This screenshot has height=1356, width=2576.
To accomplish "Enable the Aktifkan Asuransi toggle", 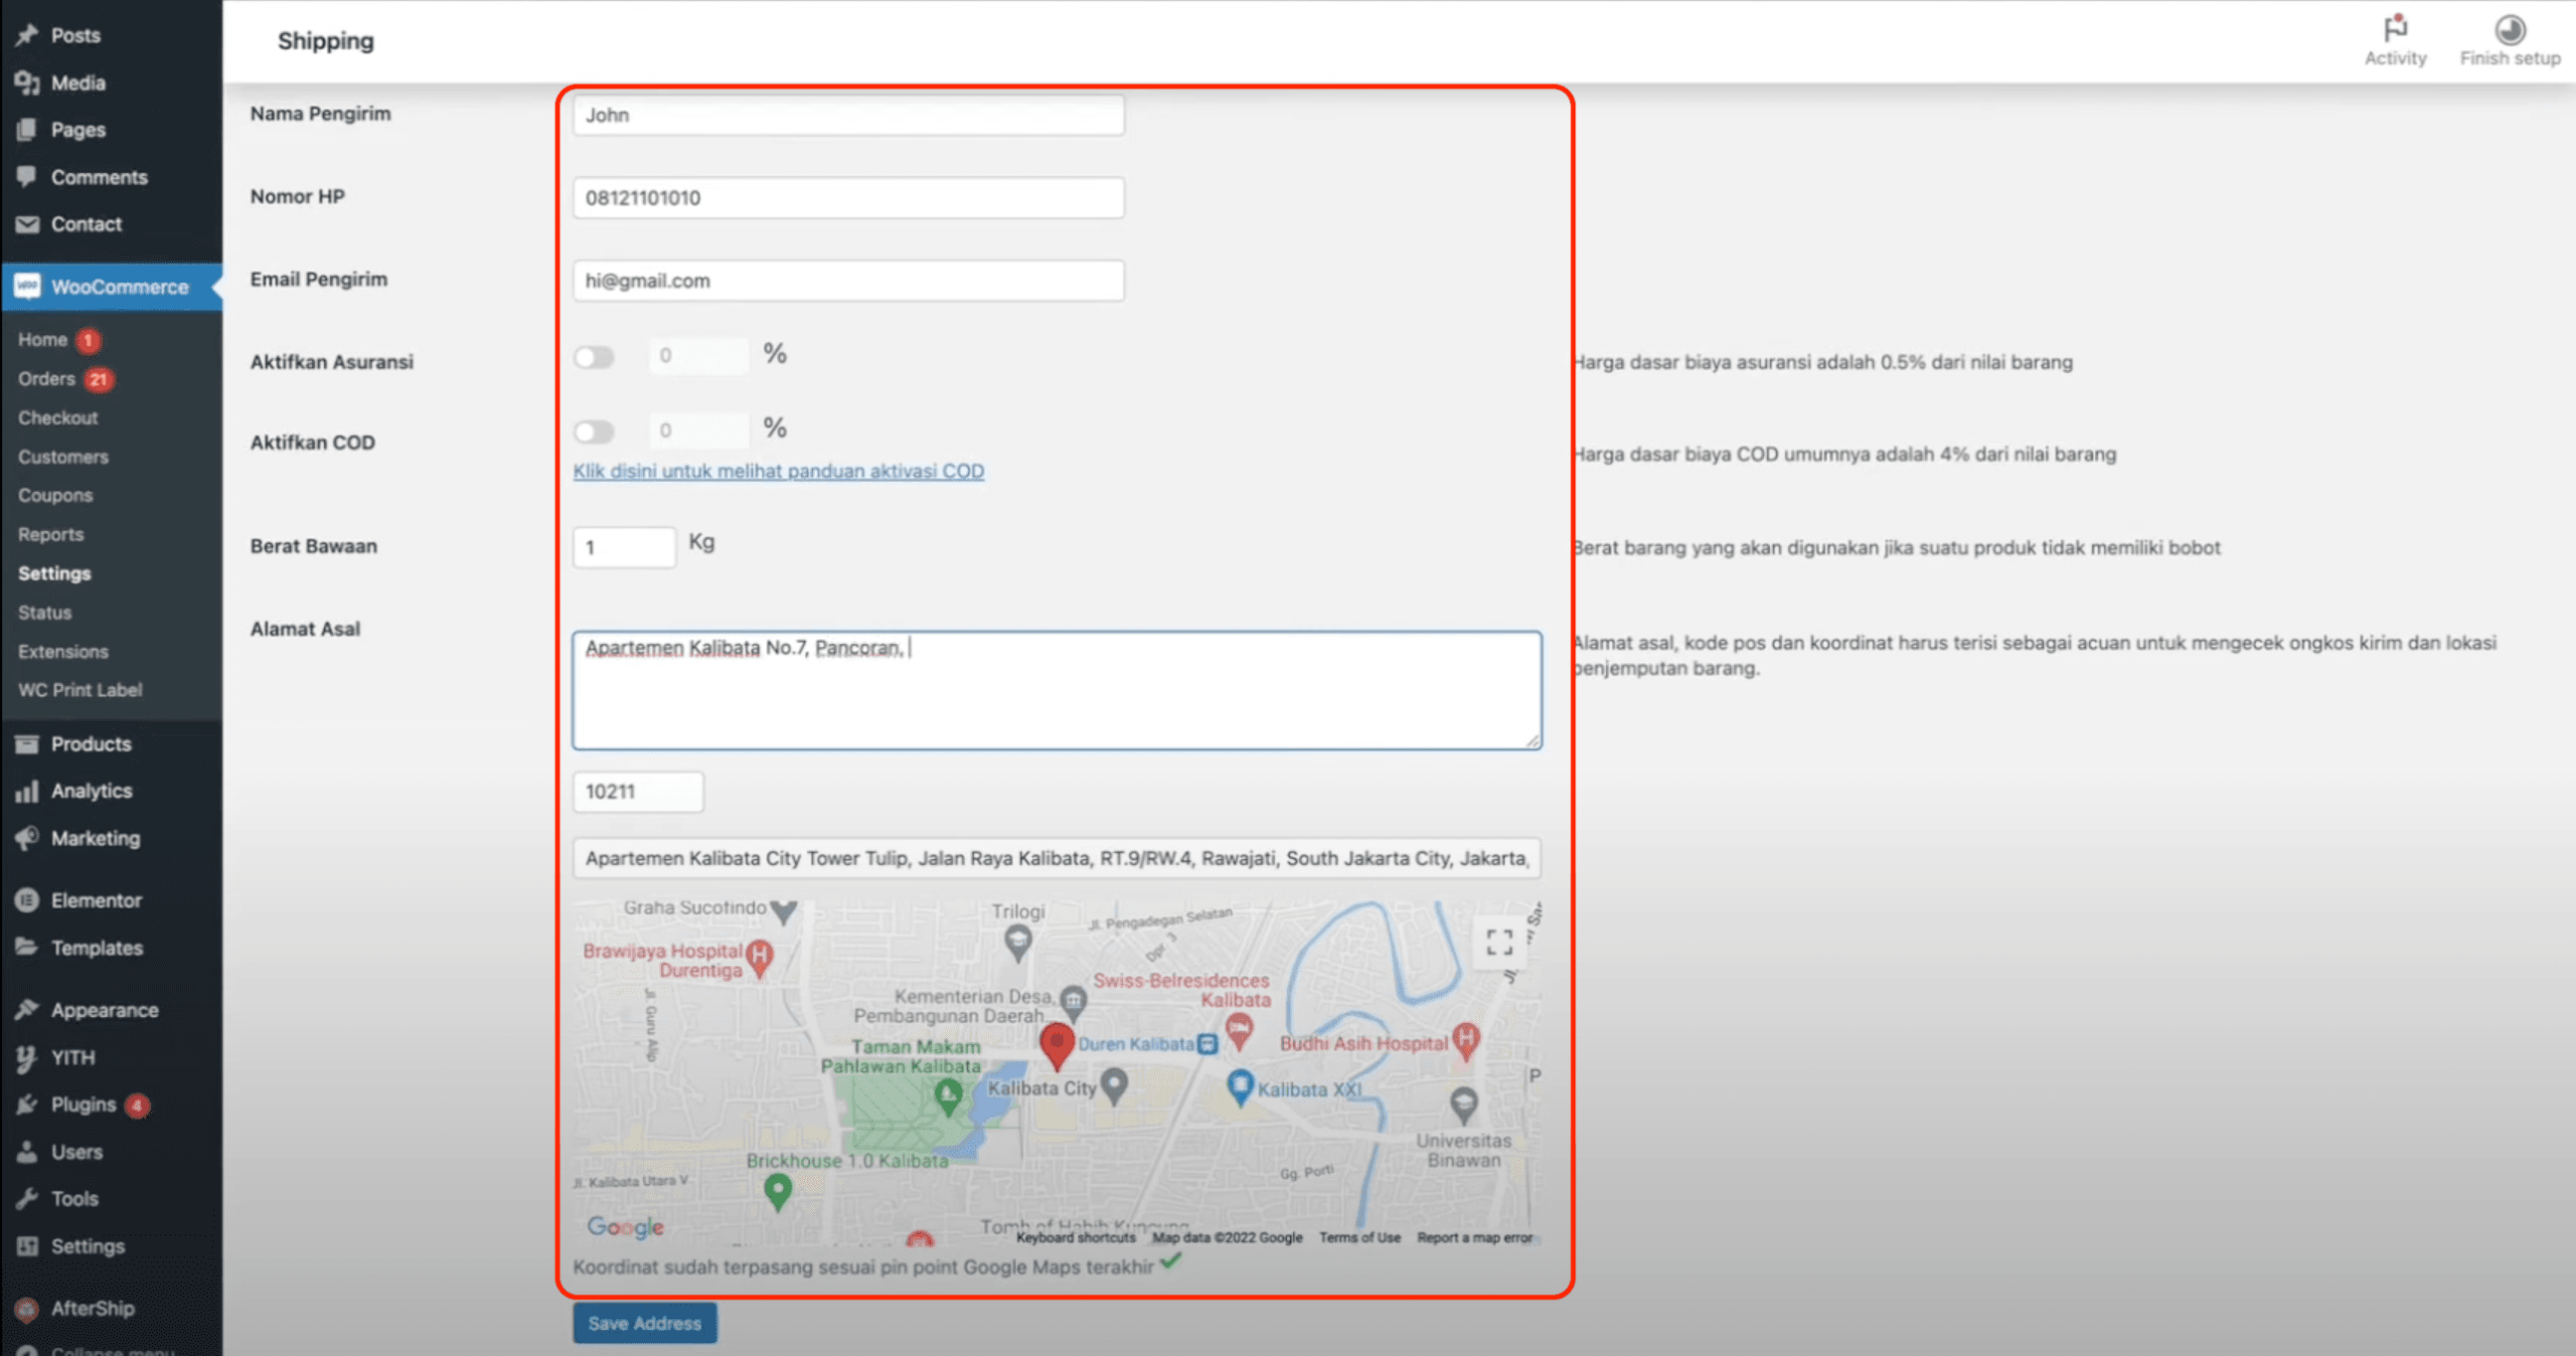I will pyautogui.click(x=594, y=357).
